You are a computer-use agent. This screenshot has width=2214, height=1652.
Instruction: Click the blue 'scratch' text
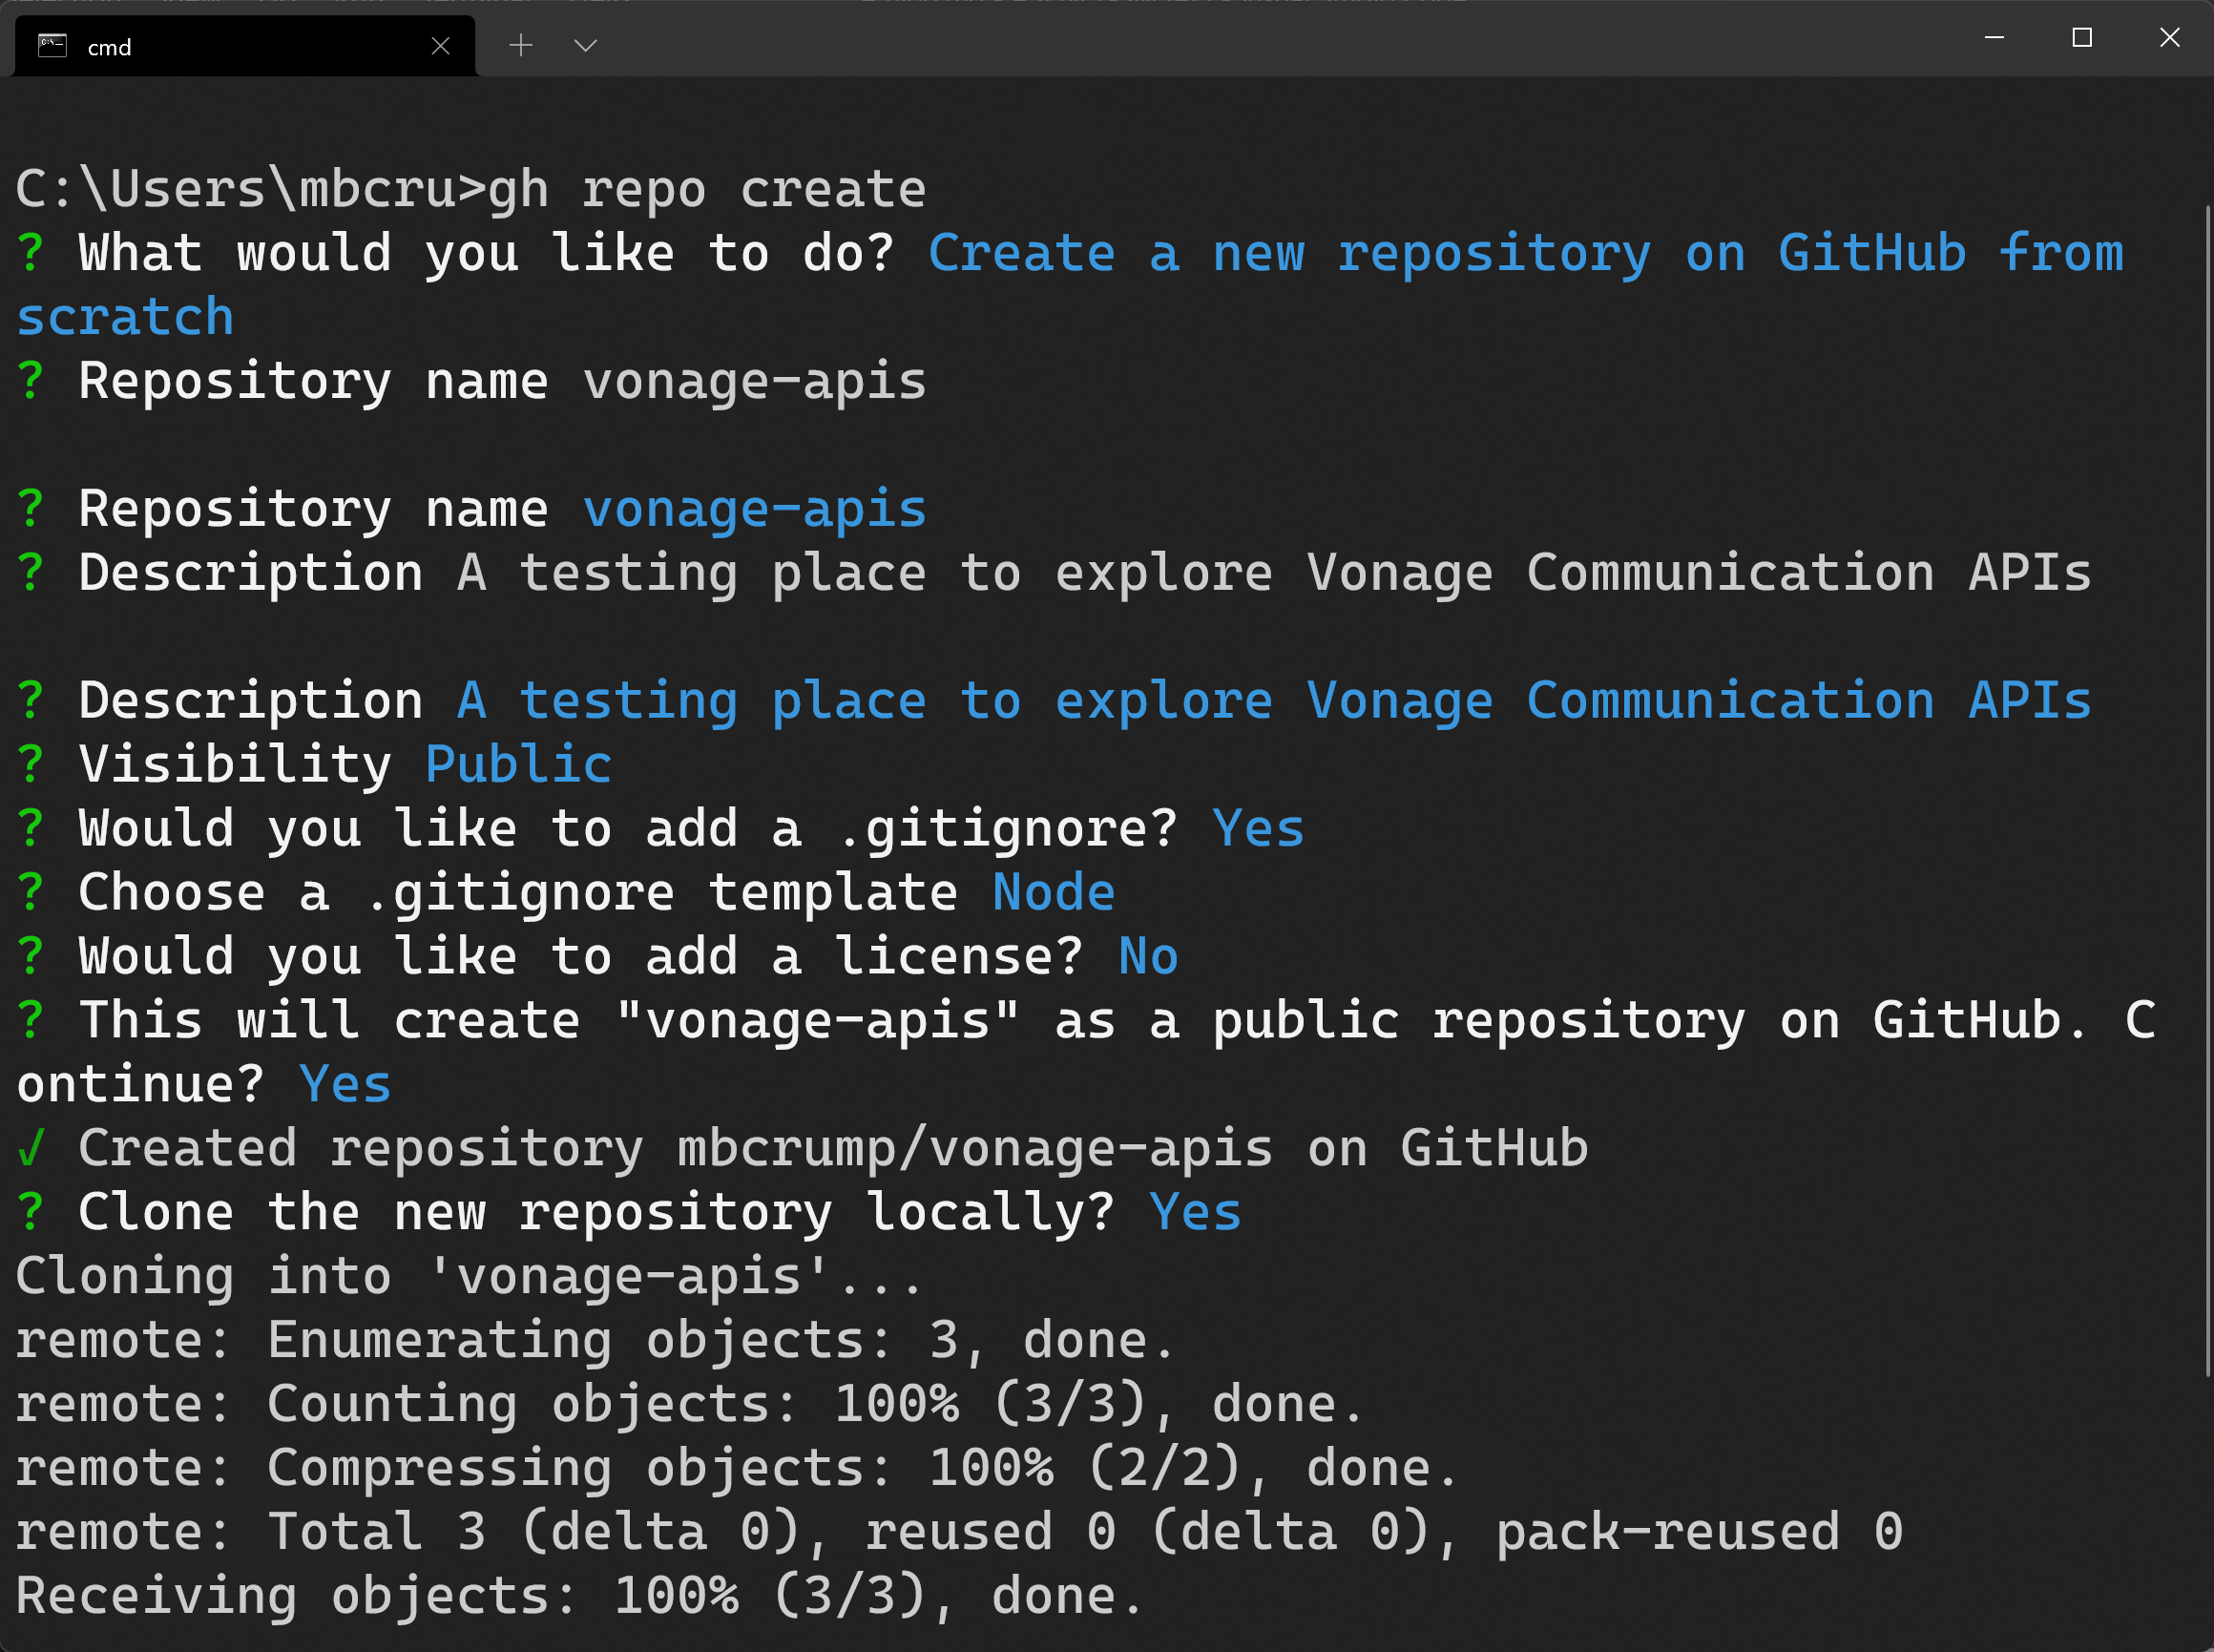coord(125,317)
